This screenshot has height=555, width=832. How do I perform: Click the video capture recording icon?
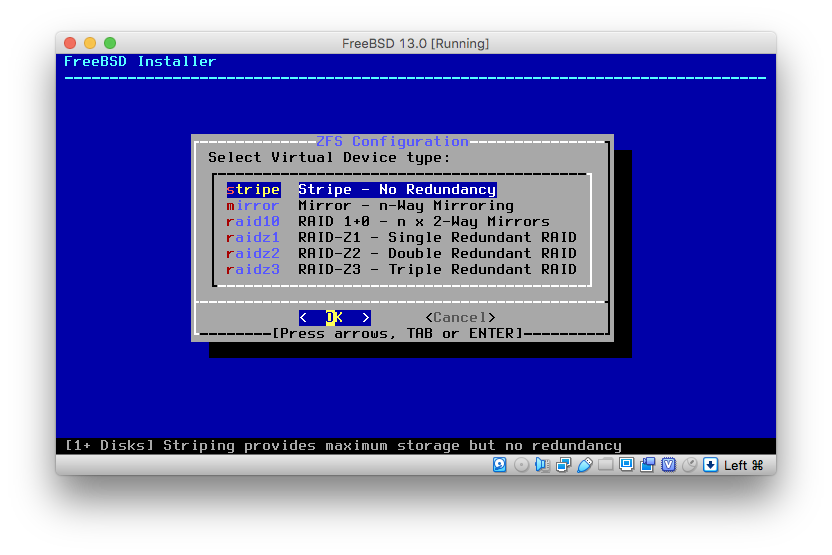click(647, 465)
